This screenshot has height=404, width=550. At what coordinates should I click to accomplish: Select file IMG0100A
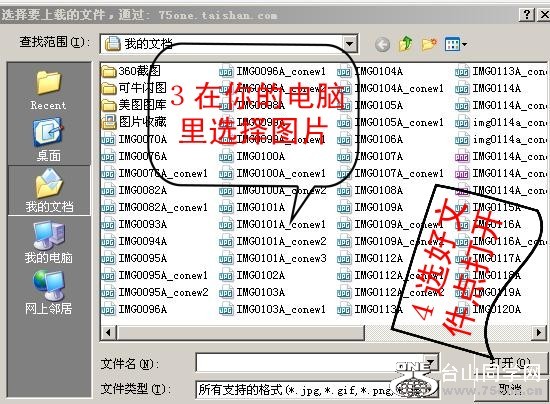tap(252, 156)
